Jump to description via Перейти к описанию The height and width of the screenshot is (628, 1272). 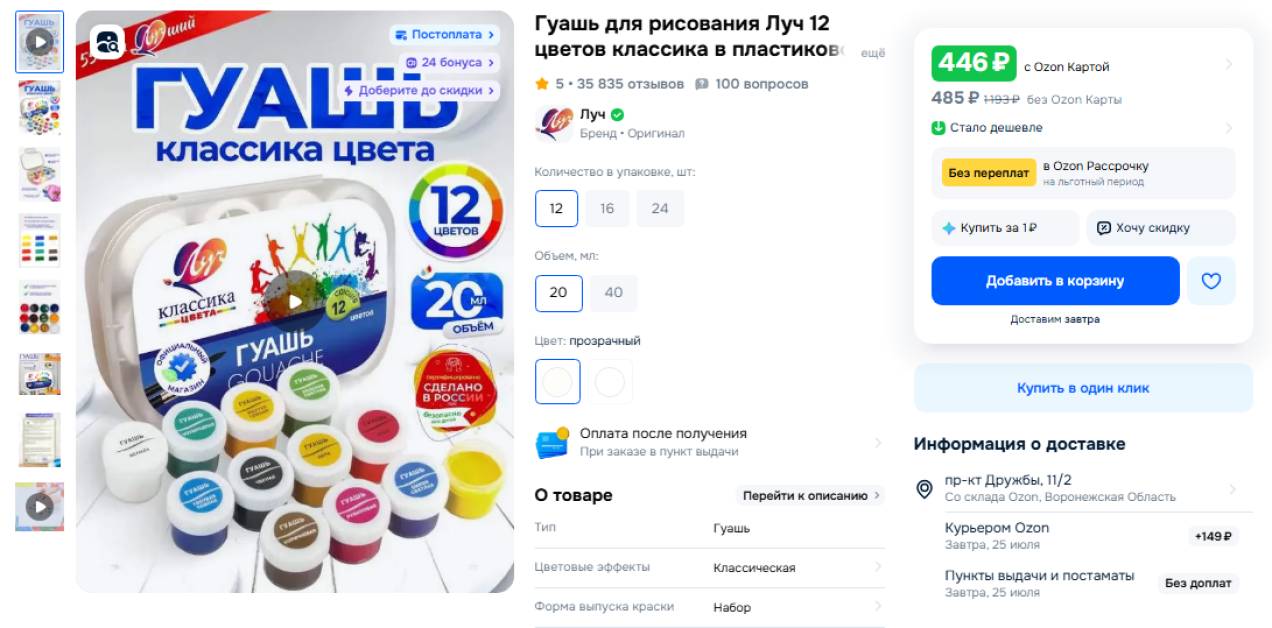coord(811,495)
